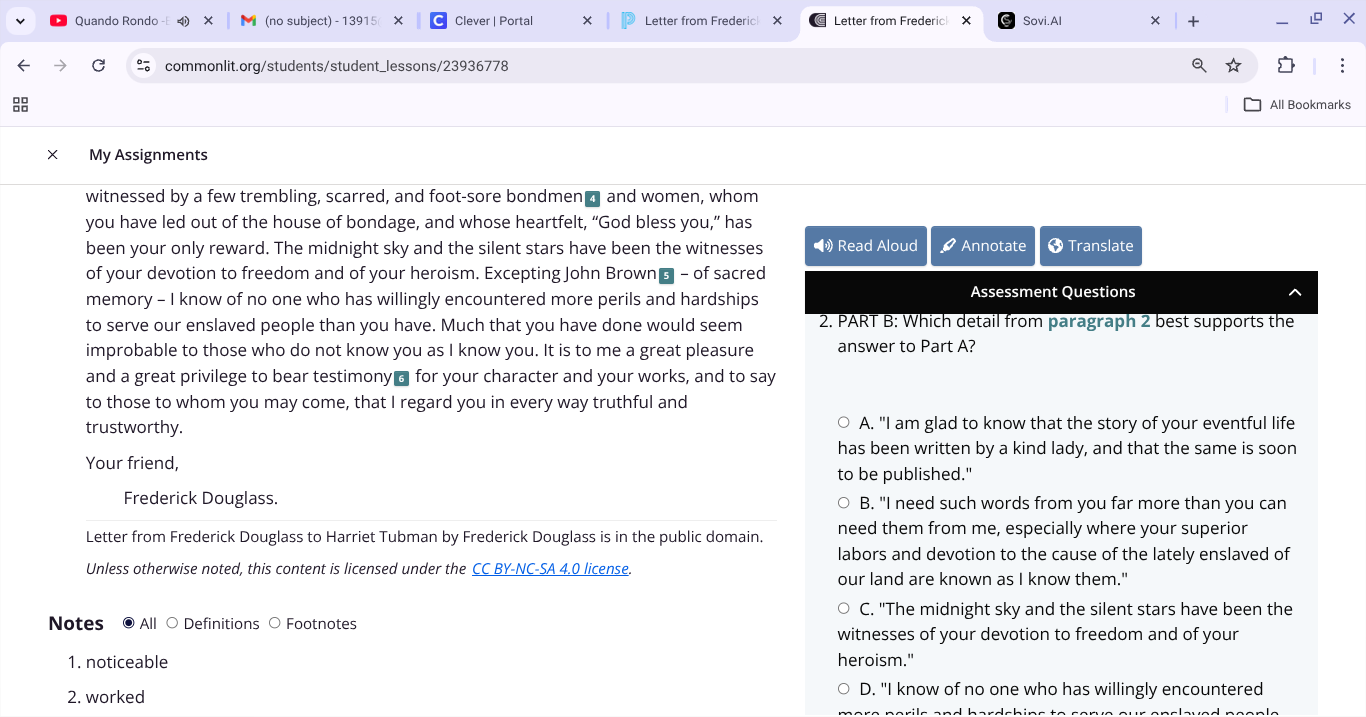
Task: Click the paragraph 2 link in question
Action: click(1098, 321)
